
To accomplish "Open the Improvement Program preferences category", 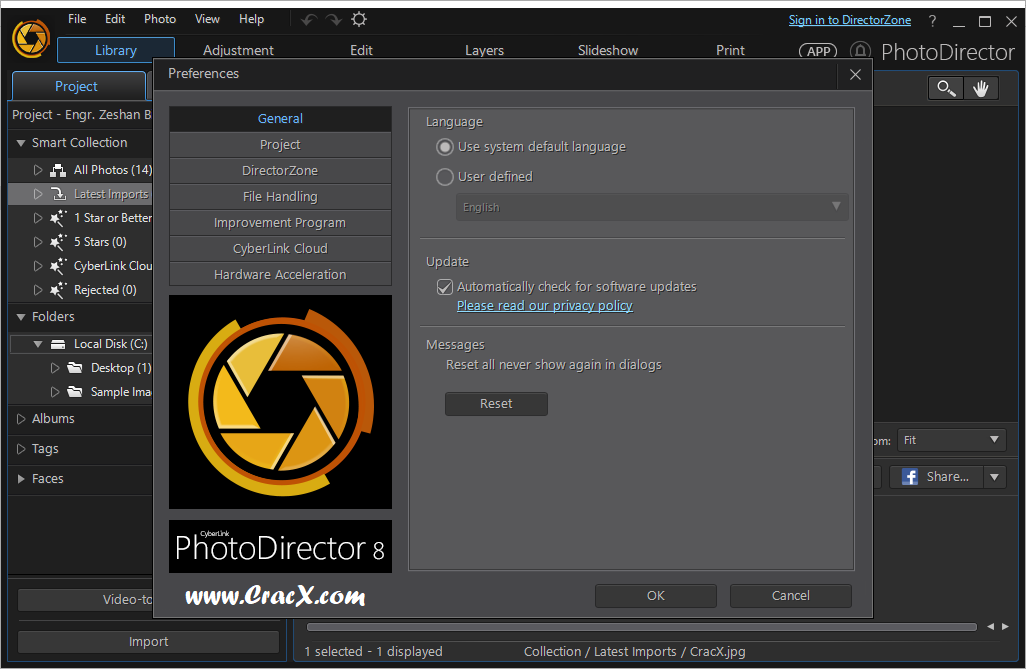I will [280, 223].
